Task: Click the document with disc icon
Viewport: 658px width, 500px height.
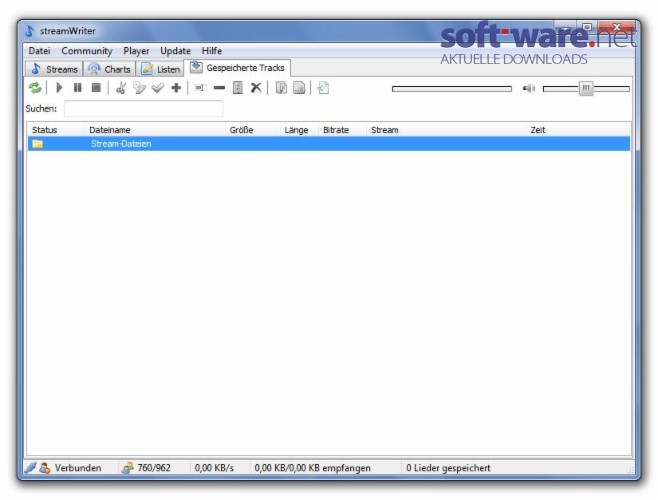Action: pyautogui.click(x=299, y=88)
